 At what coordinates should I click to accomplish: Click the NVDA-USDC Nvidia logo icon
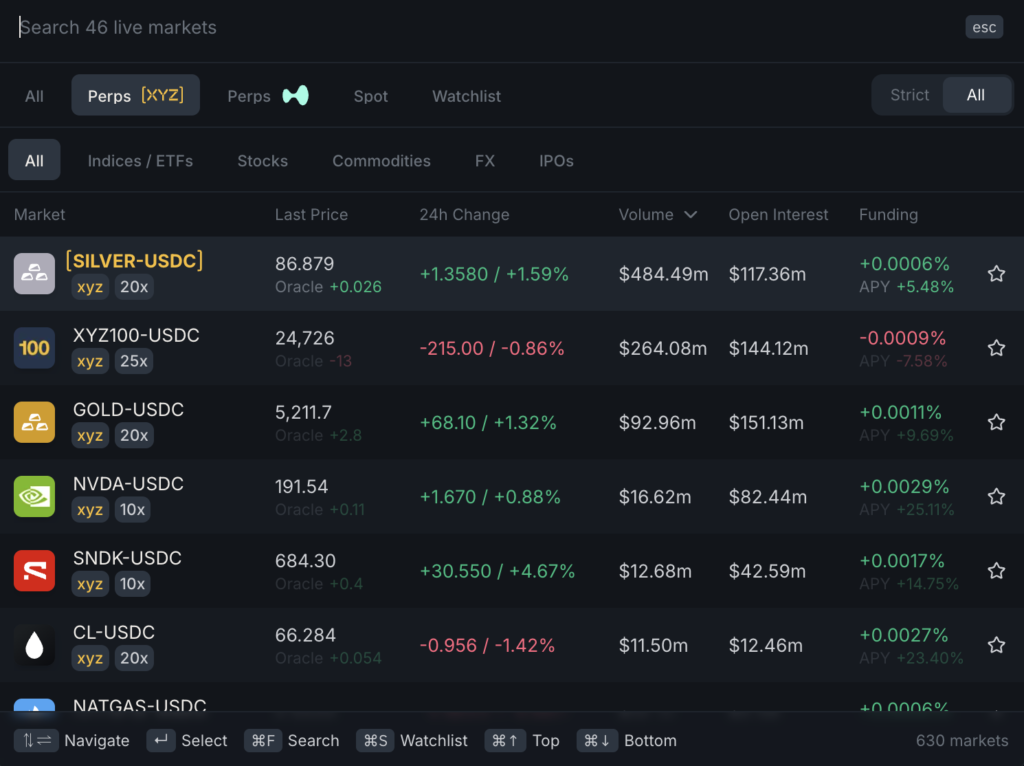click(x=34, y=496)
